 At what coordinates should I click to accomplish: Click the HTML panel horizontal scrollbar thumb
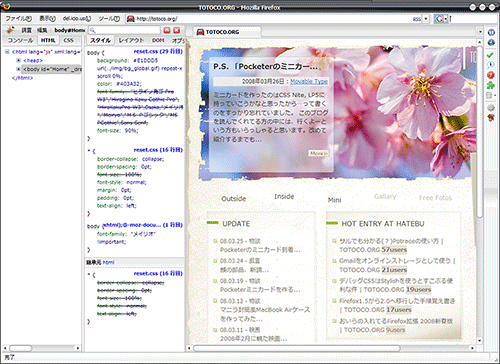[20, 348]
